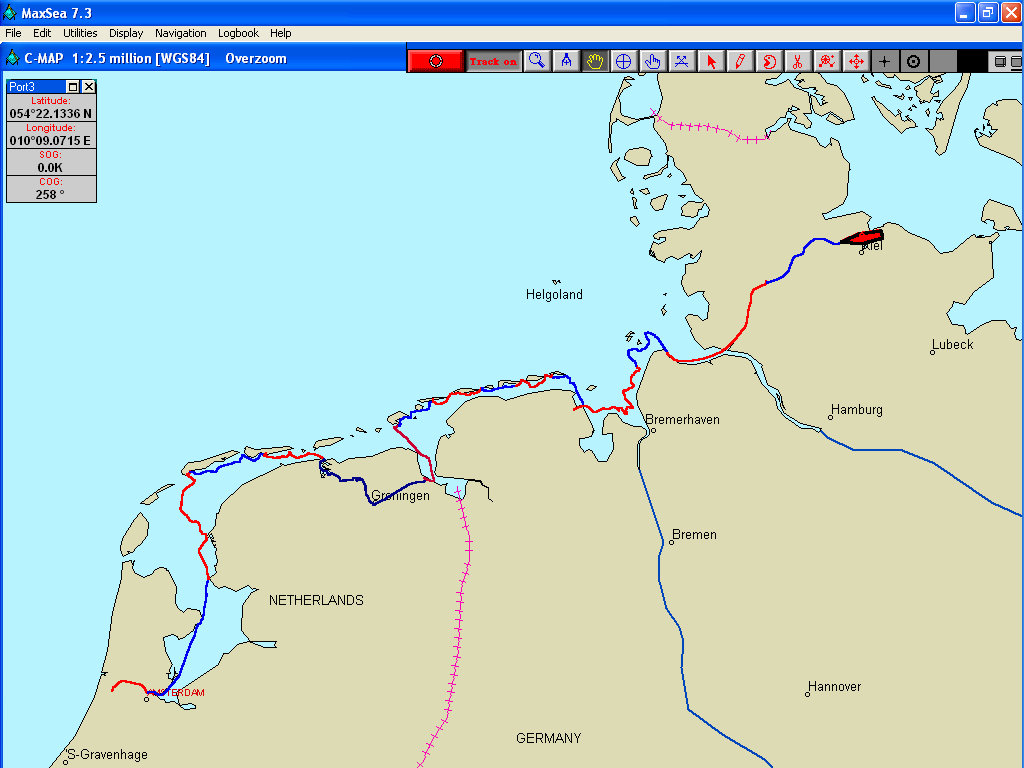
Task: Open the Navigation menu
Action: [180, 33]
